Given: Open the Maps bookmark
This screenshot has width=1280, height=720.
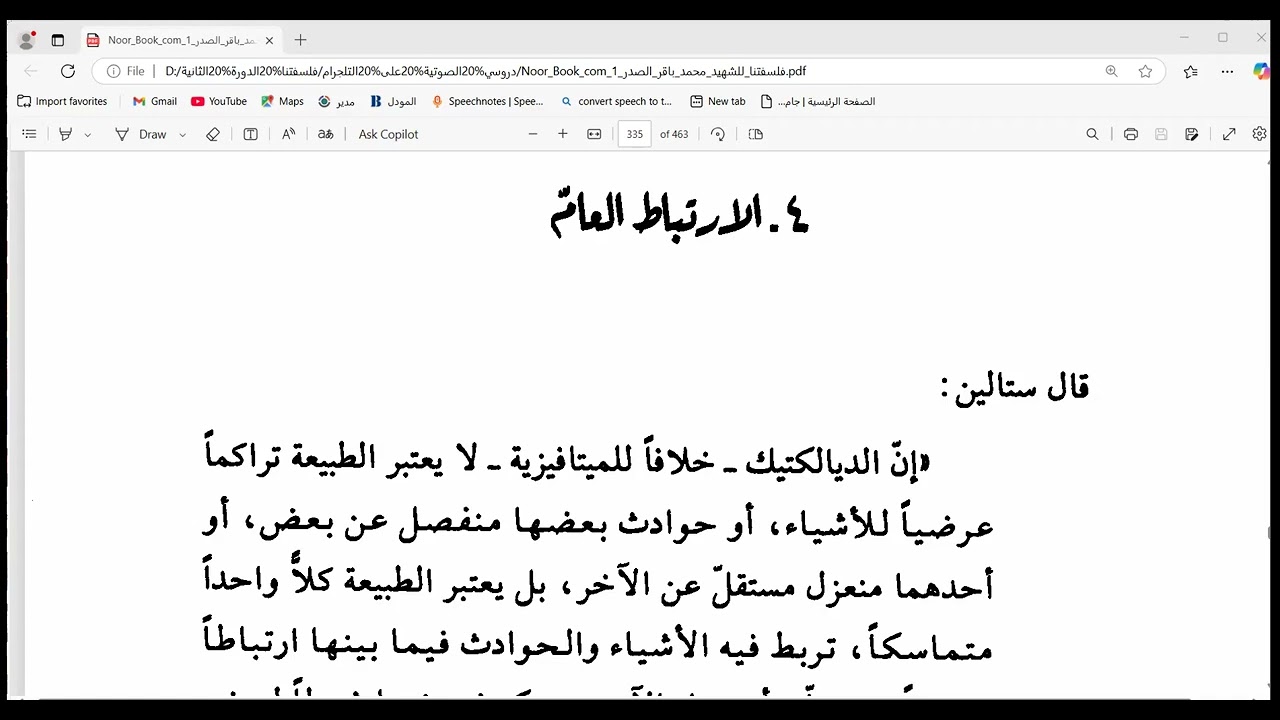Looking at the screenshot, I should 282,101.
